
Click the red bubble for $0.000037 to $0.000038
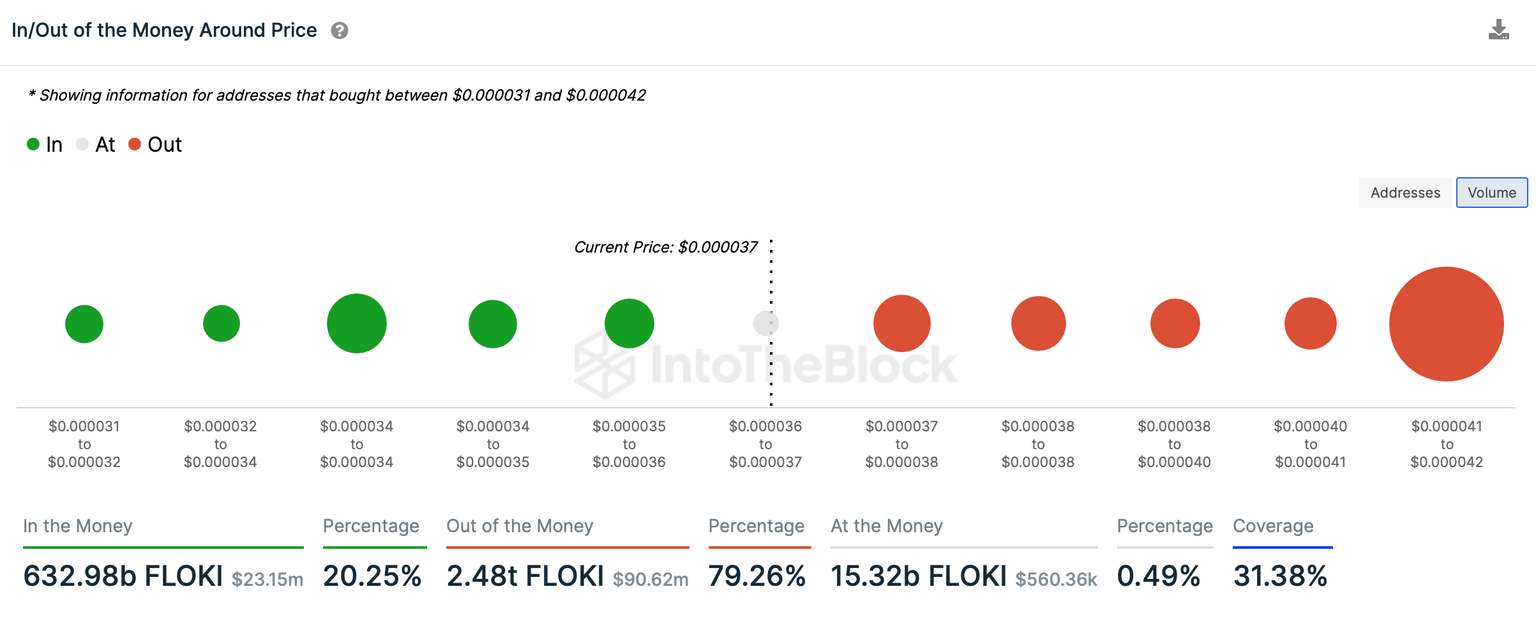(x=902, y=324)
